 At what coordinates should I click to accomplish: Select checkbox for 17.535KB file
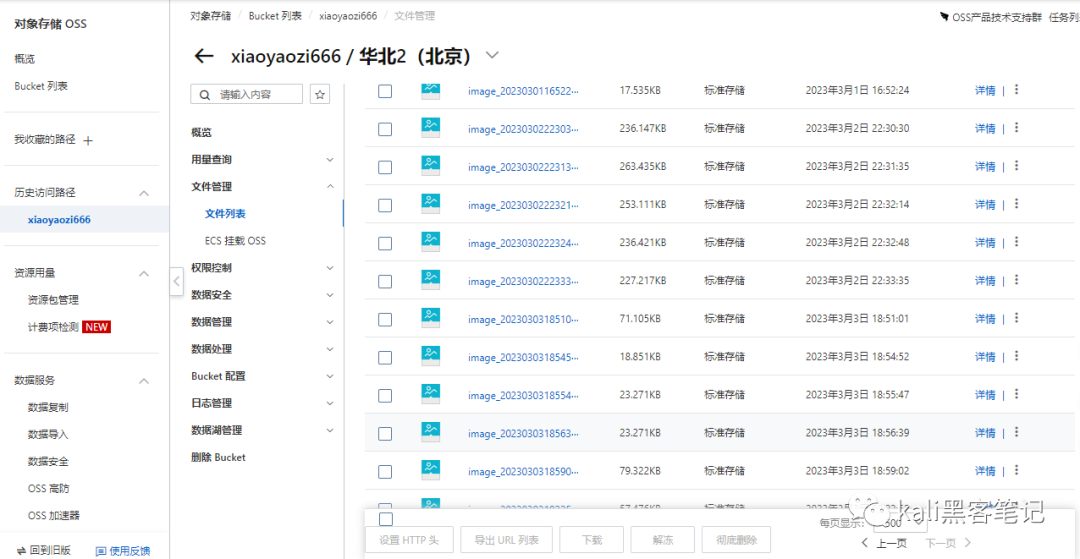(385, 91)
